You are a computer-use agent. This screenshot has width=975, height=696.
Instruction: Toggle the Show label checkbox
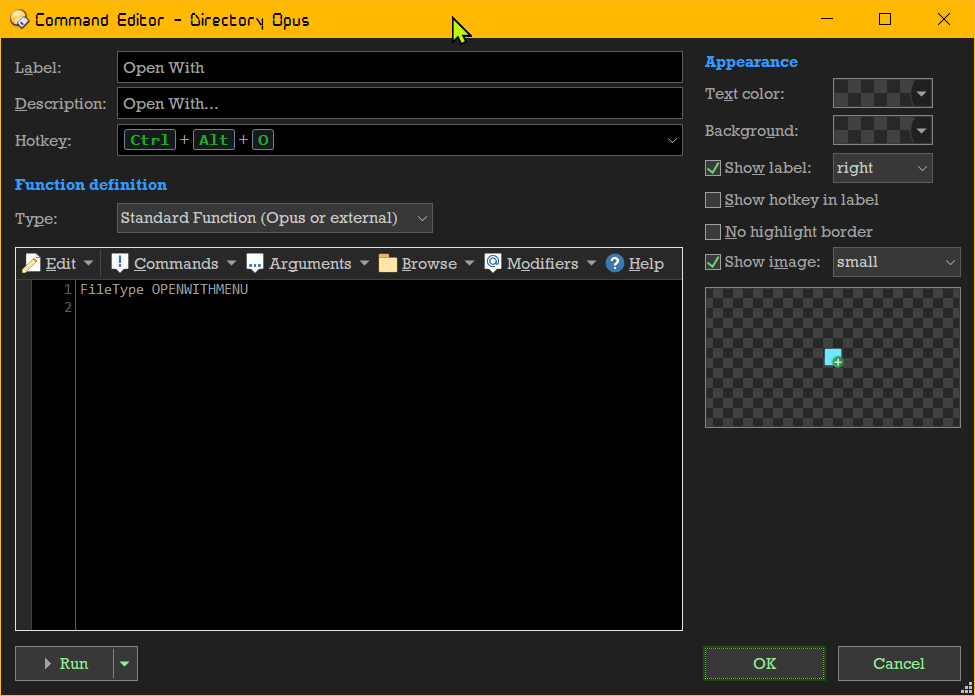click(713, 168)
